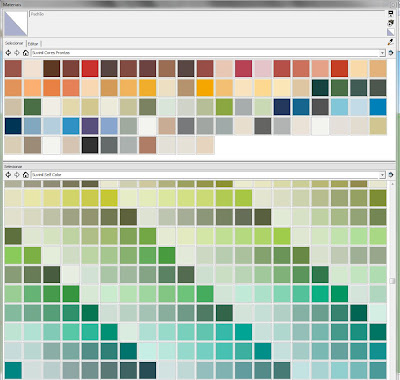Go forward in the Suvinil Cores Prontas pane
This screenshot has width=400, height=380.
coord(17,53)
